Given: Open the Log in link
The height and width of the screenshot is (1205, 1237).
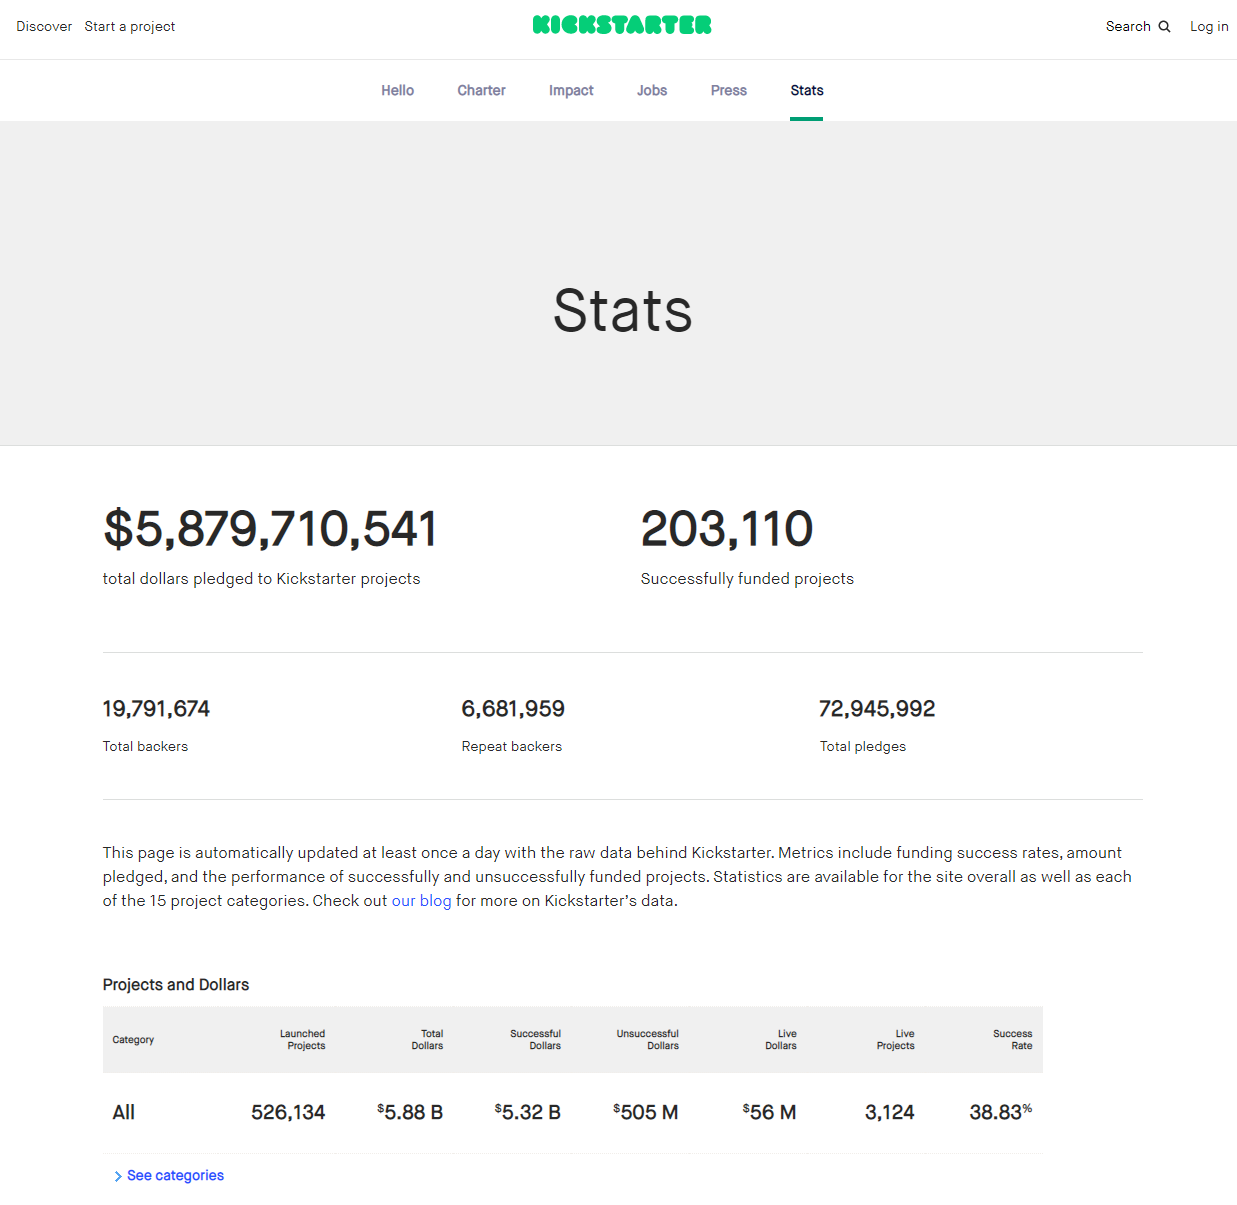Looking at the screenshot, I should pos(1209,27).
